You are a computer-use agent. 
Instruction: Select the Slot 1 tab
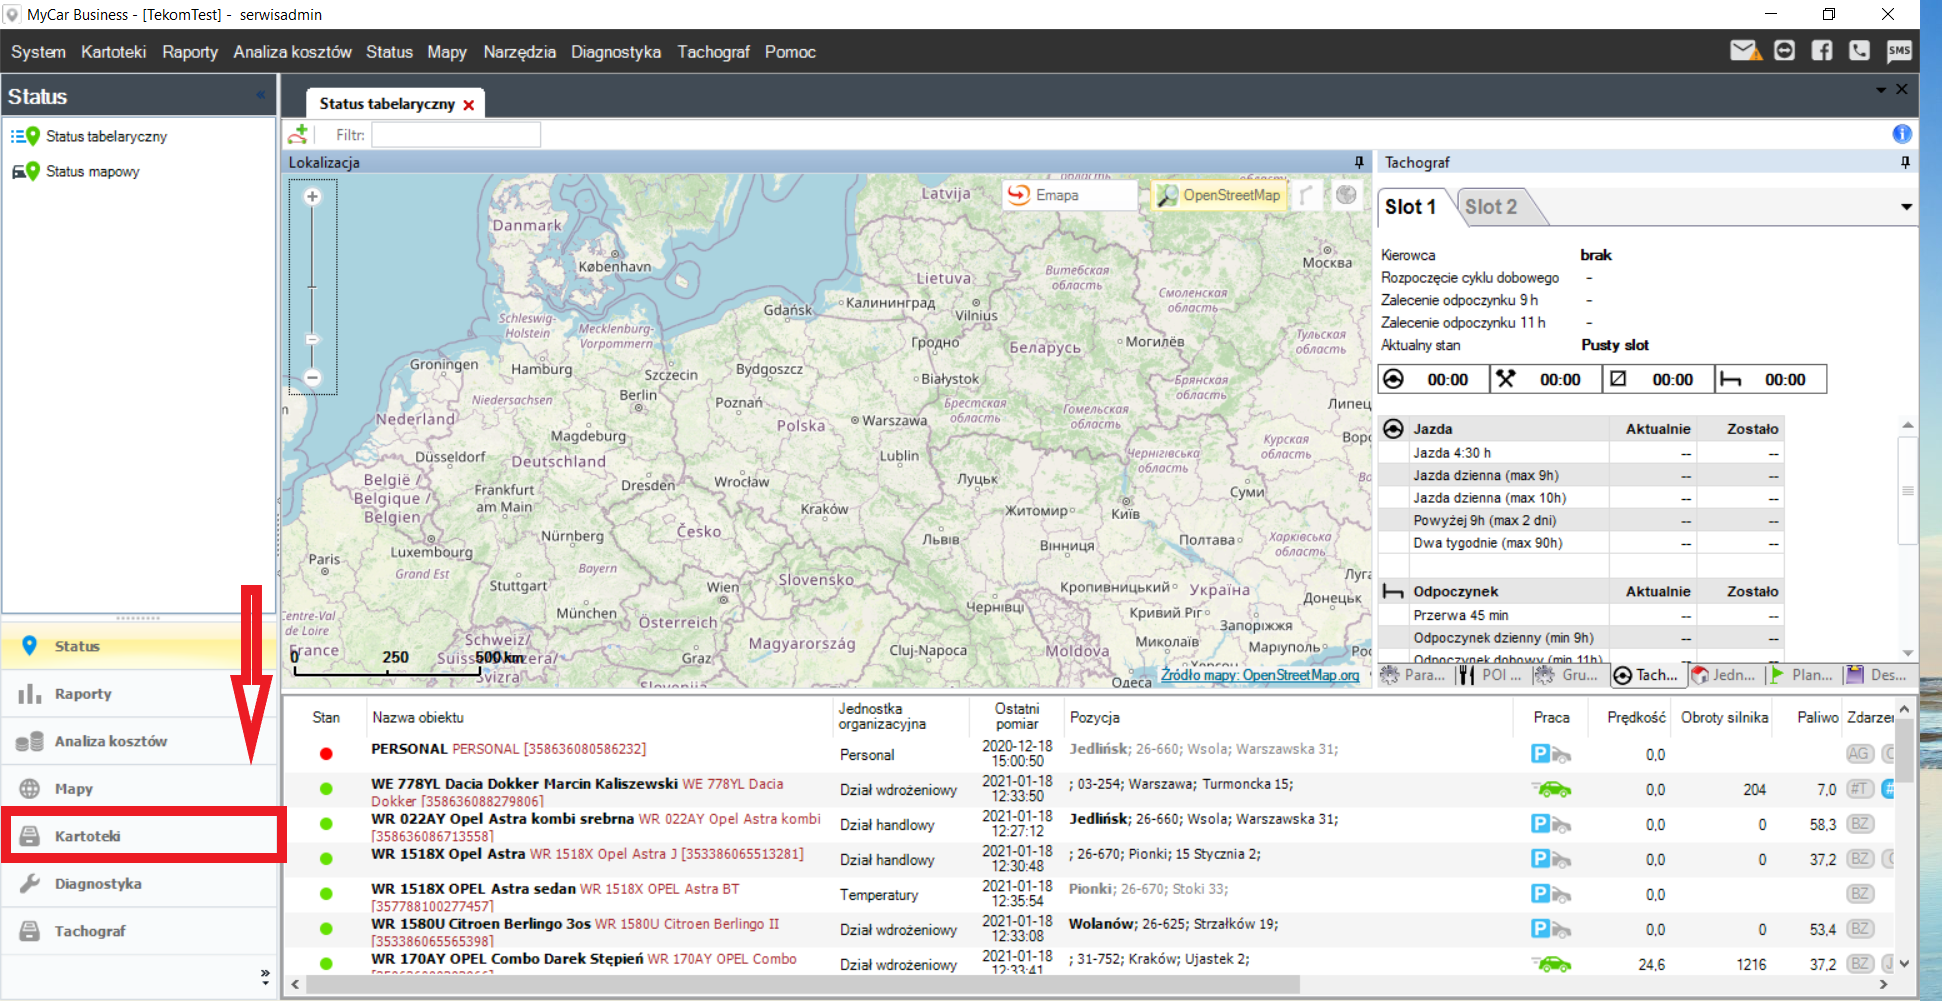tap(1411, 207)
